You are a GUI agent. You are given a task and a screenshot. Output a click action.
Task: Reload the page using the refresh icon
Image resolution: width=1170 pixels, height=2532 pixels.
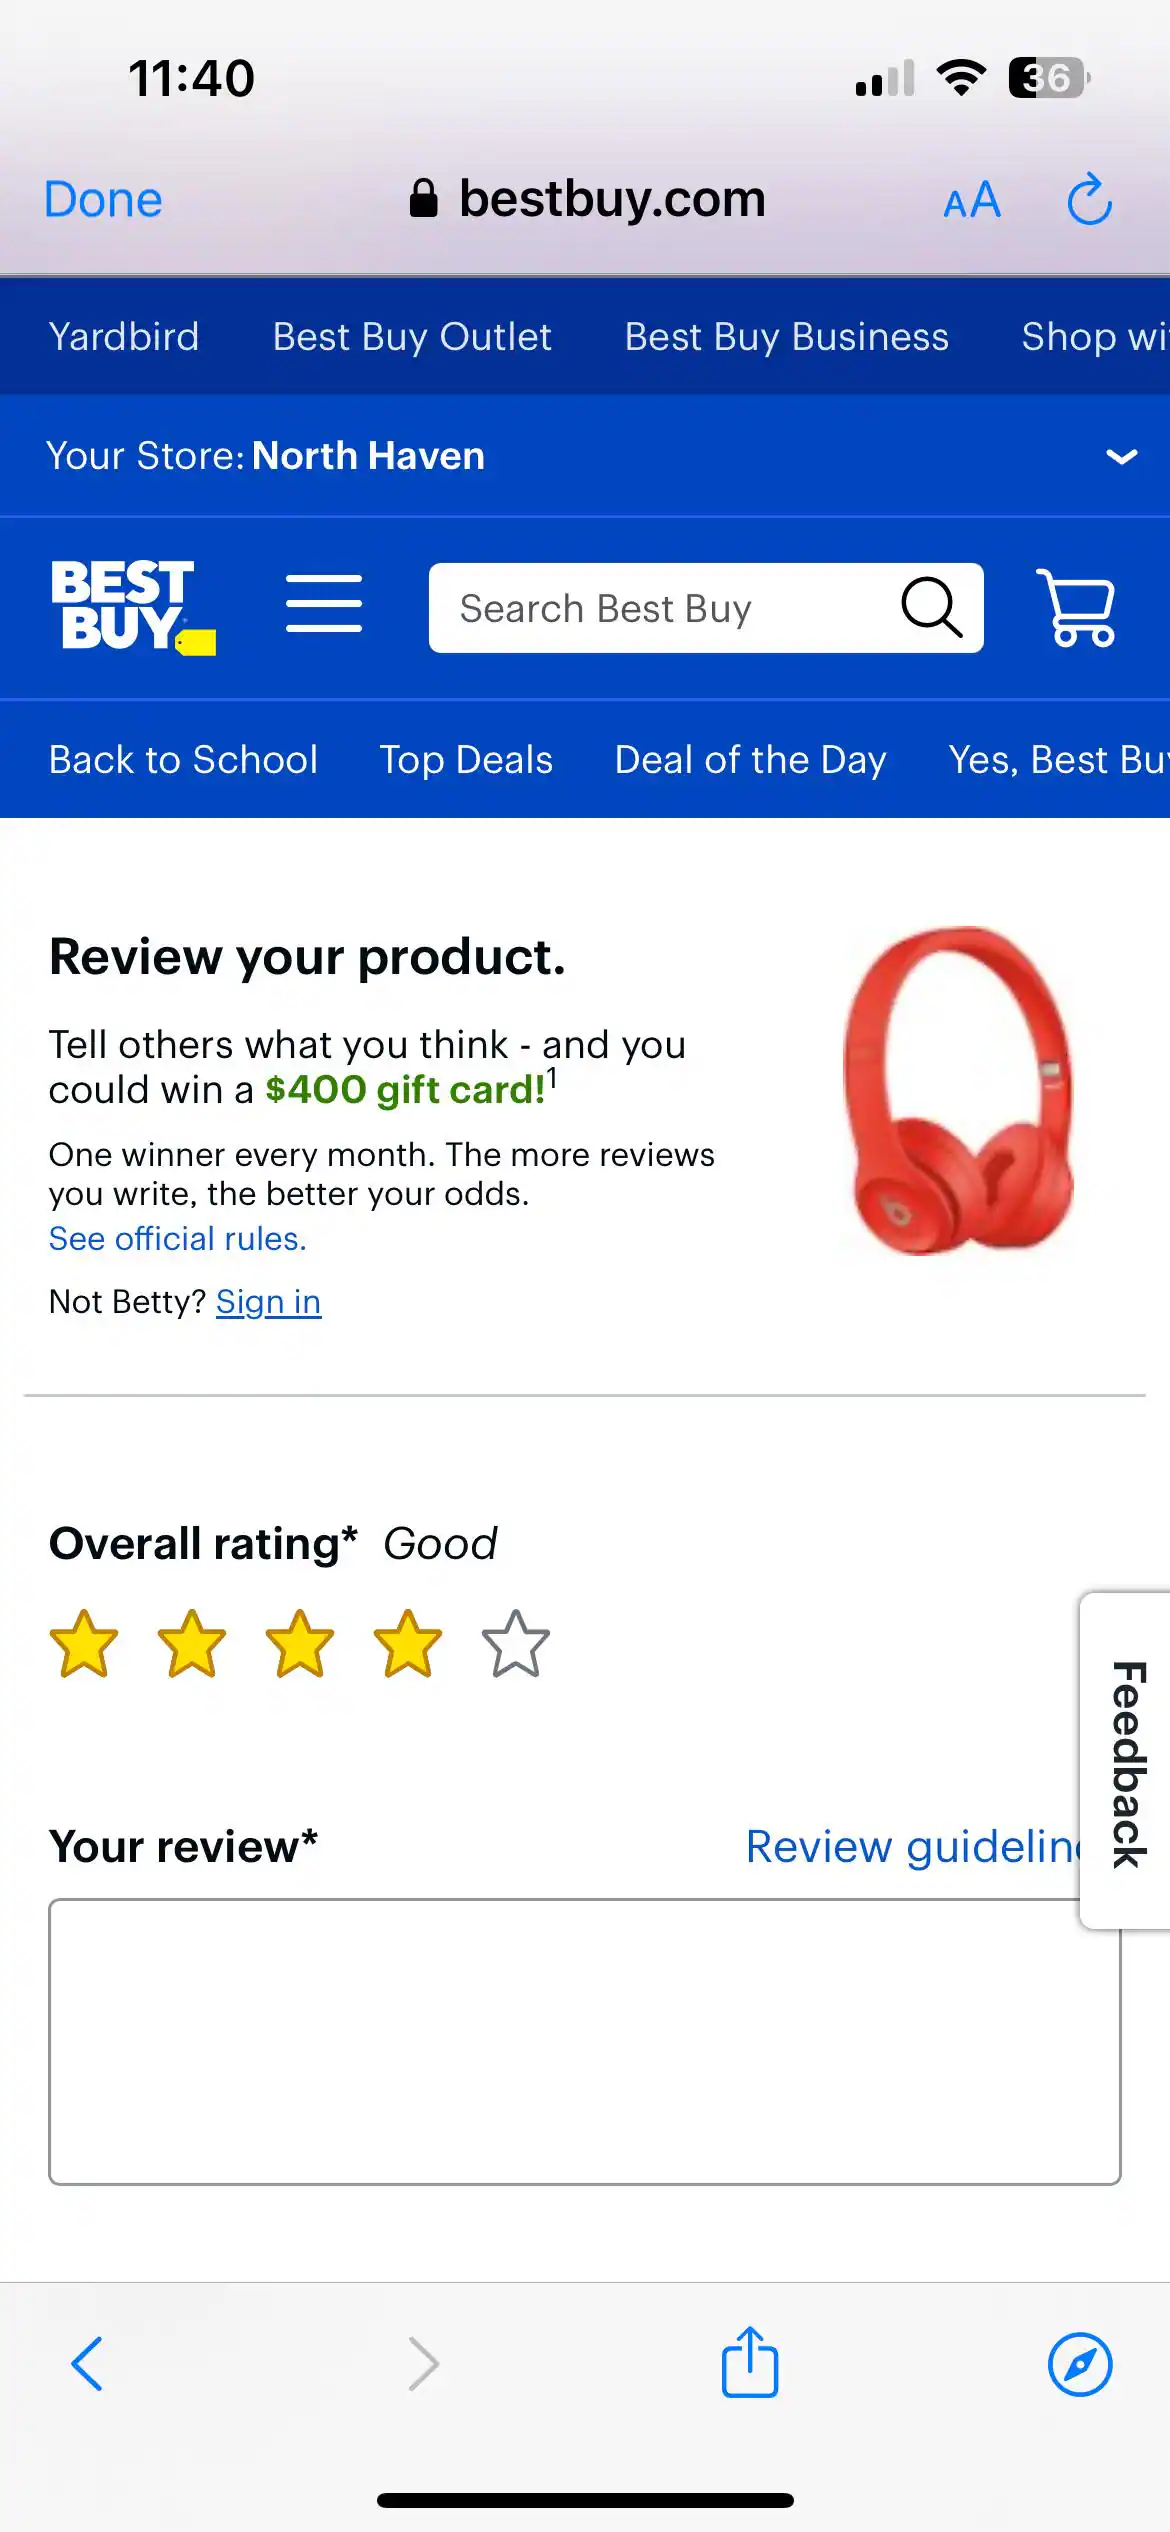click(x=1090, y=200)
